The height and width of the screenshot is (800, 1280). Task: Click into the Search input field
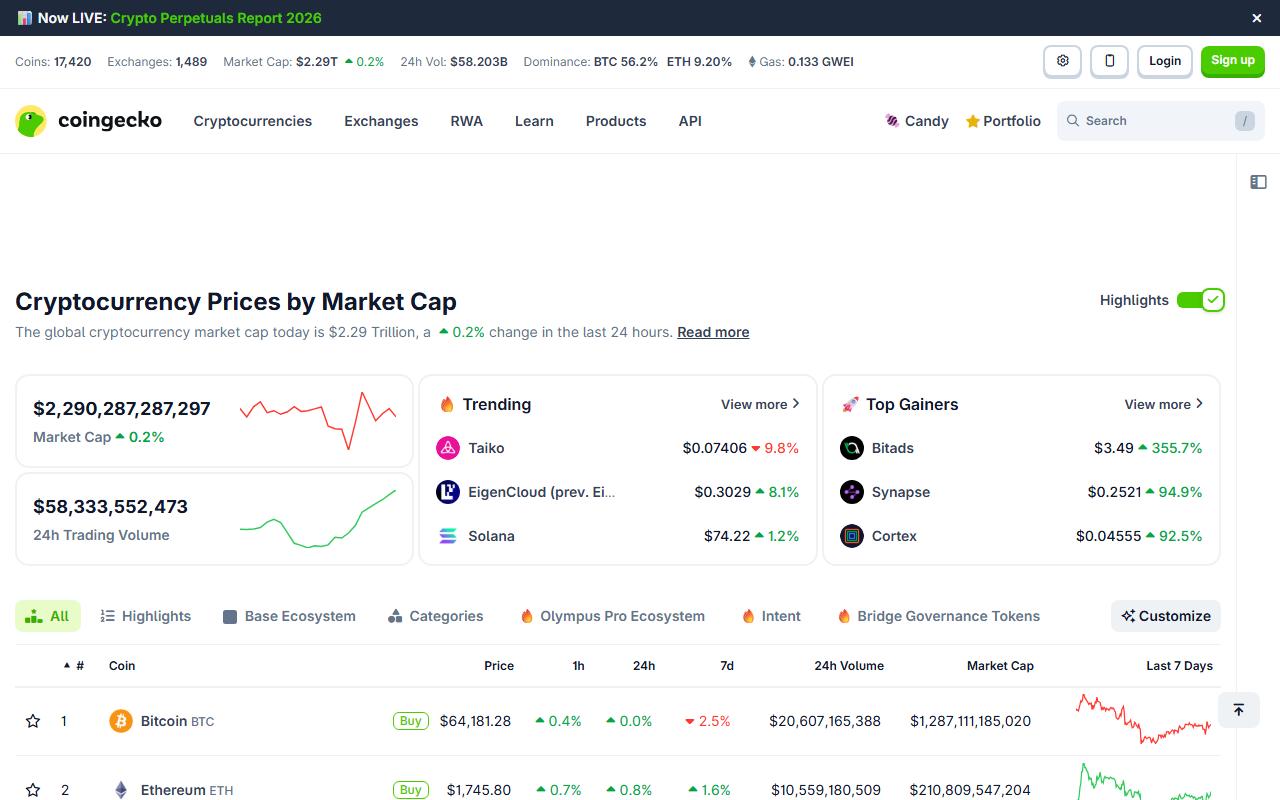[1161, 121]
